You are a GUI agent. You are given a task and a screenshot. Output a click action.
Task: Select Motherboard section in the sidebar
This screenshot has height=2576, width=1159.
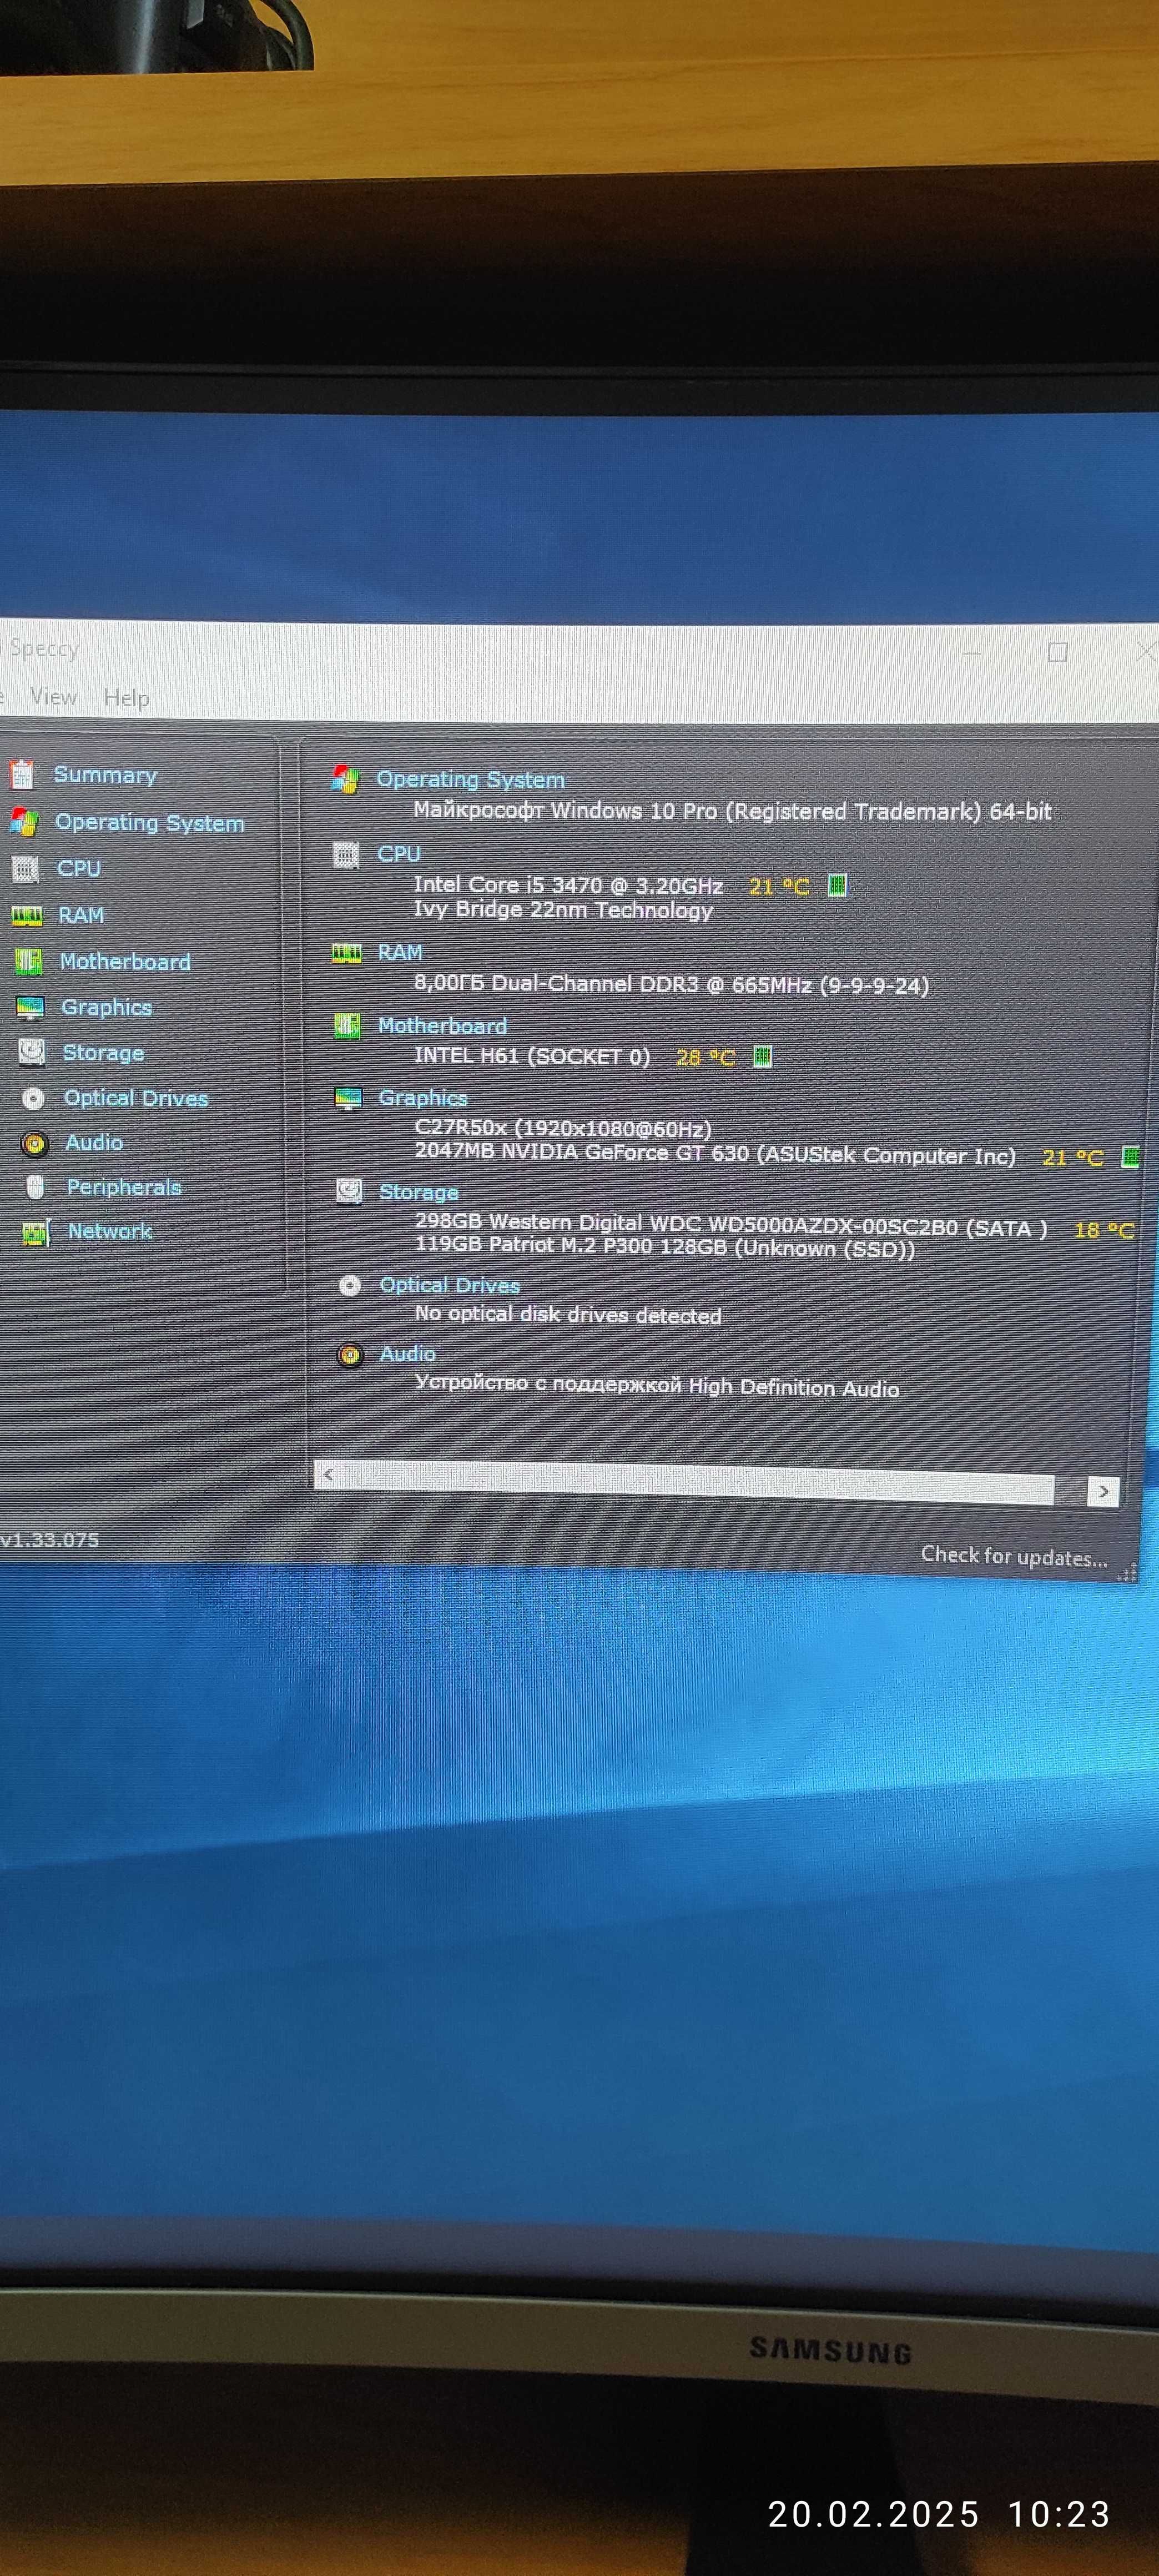125,961
